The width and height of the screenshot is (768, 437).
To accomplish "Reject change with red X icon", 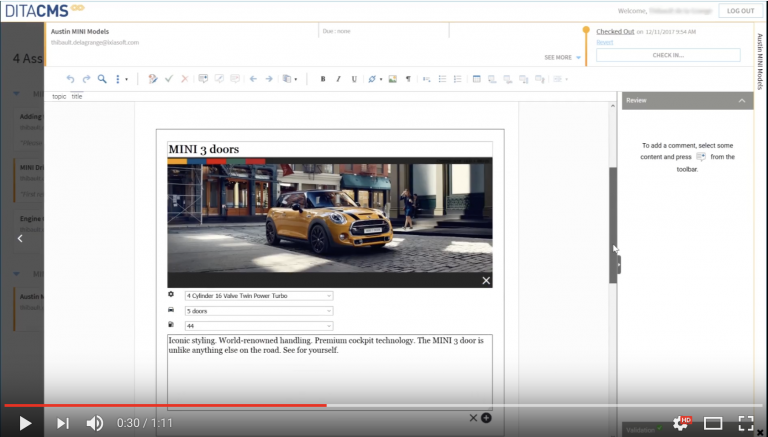I will (185, 79).
